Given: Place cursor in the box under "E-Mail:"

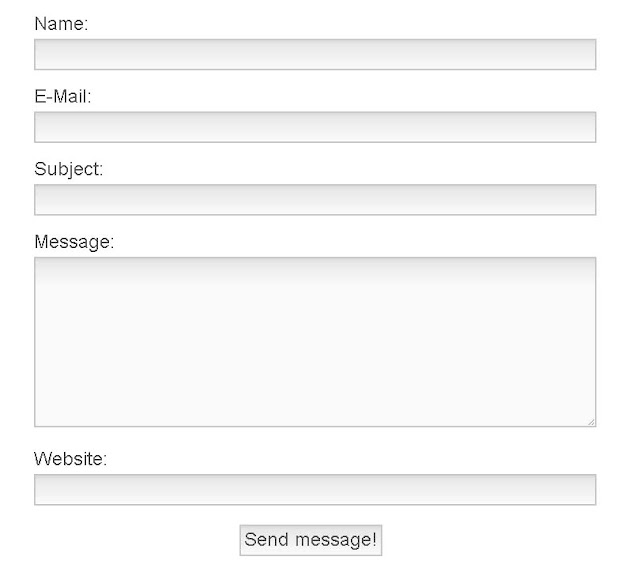Looking at the screenshot, I should pos(315,127).
